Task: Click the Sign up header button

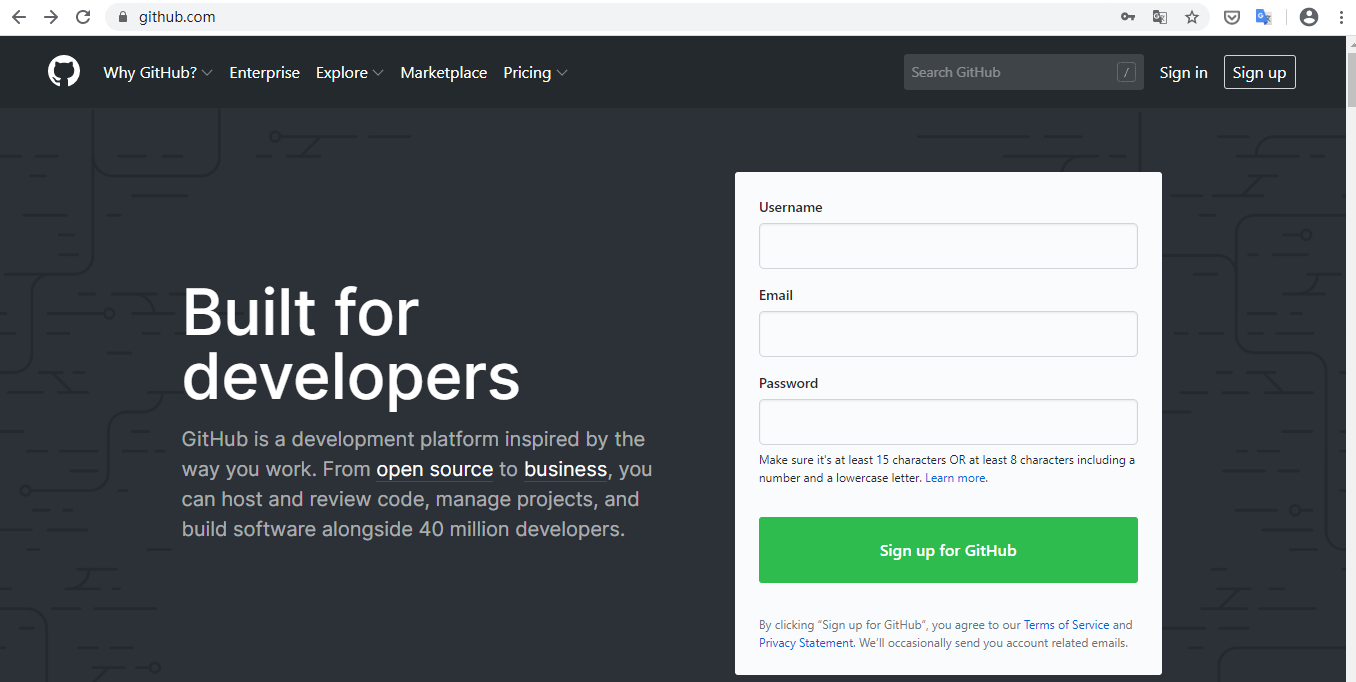Action: tap(1259, 72)
